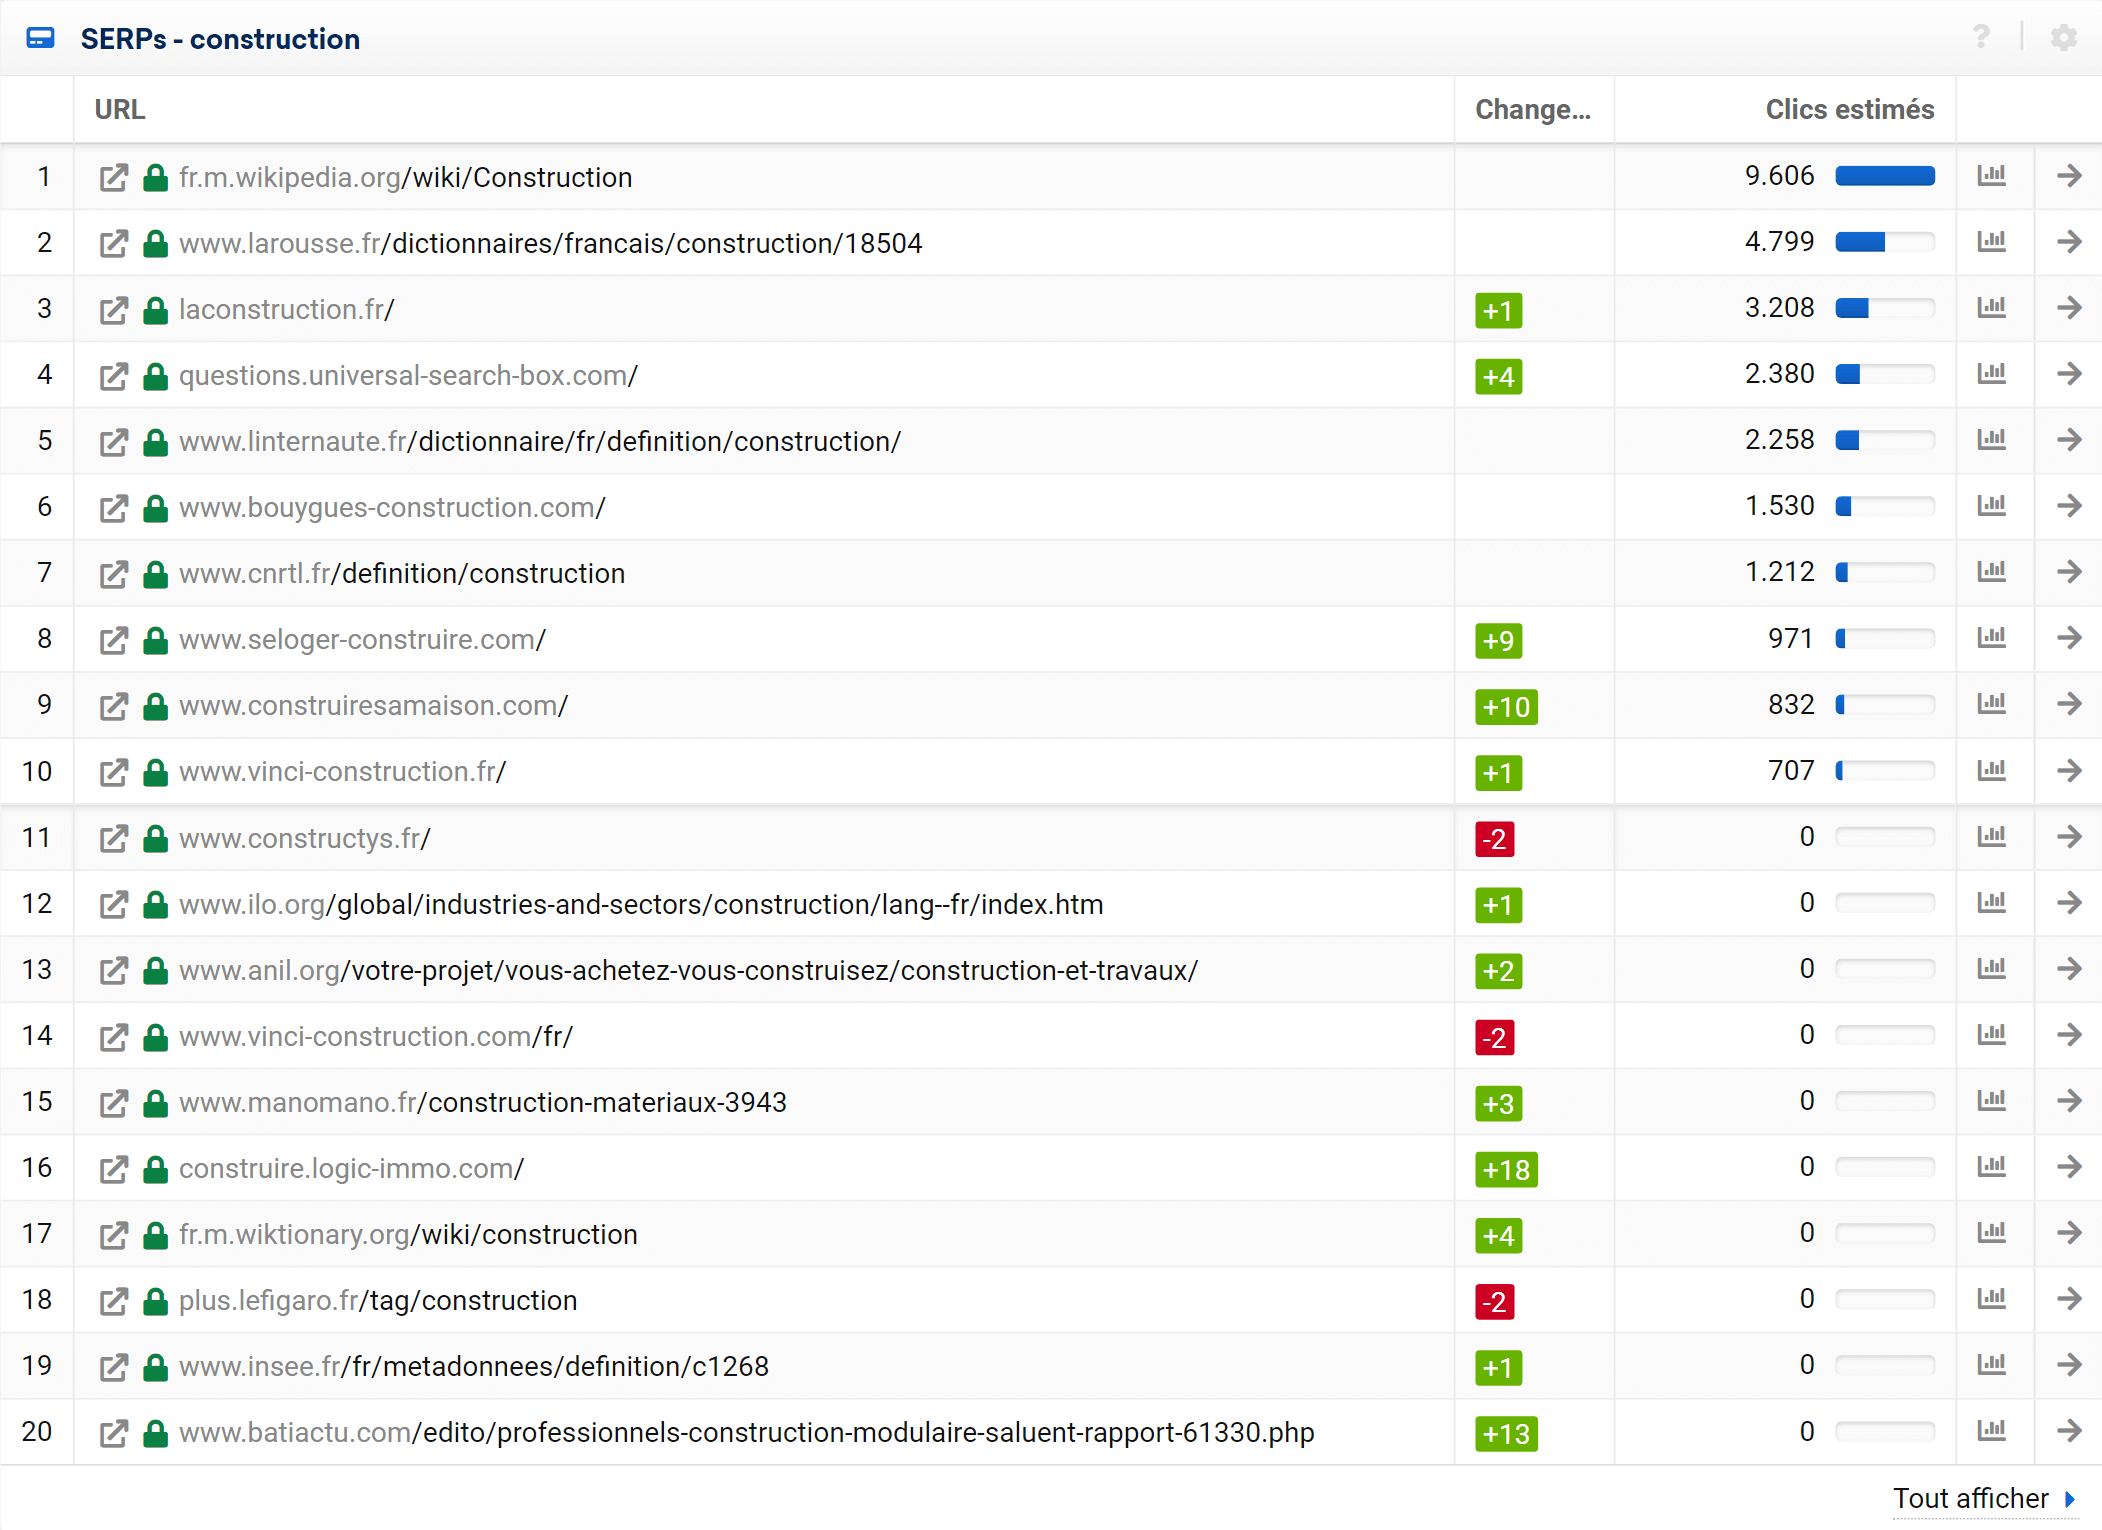Click the +18 change badge

(x=1506, y=1169)
